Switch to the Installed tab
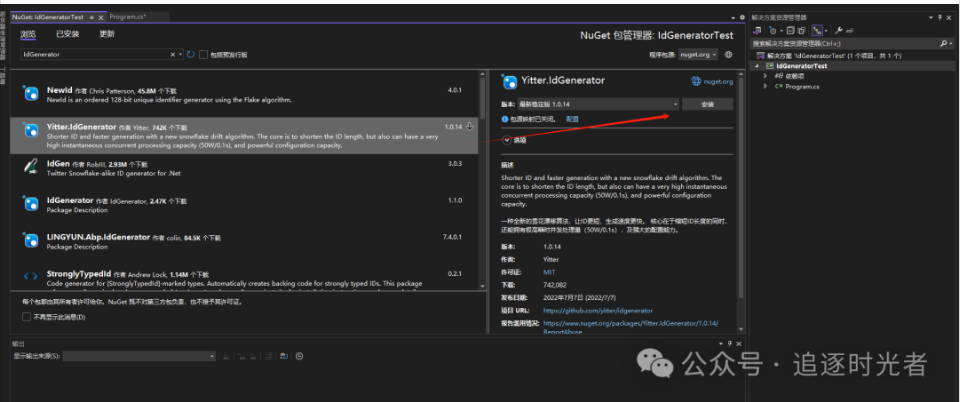This screenshot has height=402, width=960. [x=68, y=34]
